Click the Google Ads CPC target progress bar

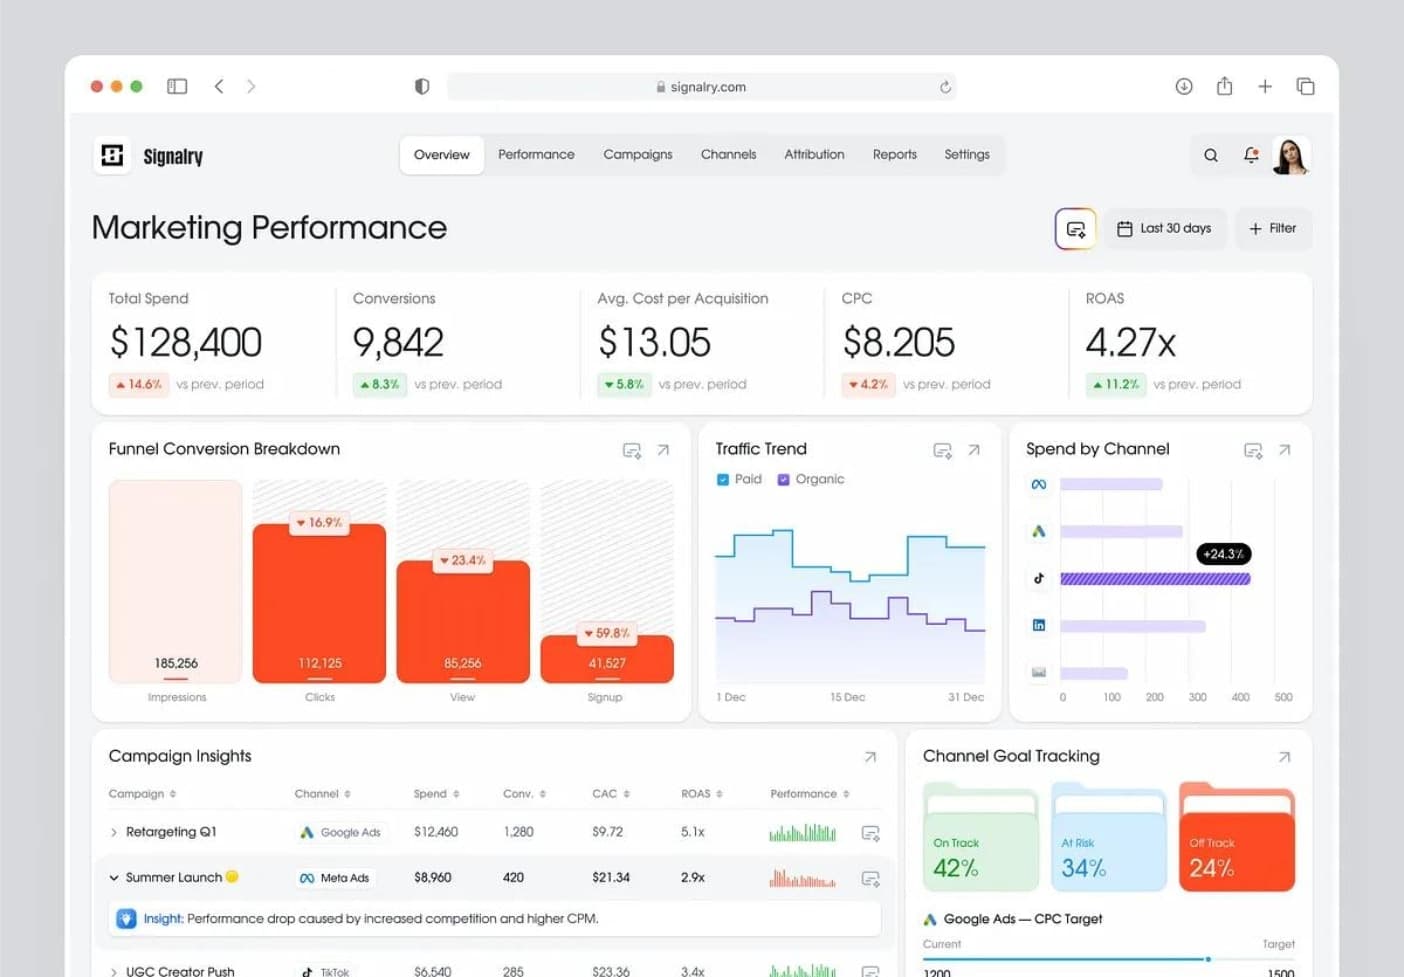click(x=1109, y=959)
